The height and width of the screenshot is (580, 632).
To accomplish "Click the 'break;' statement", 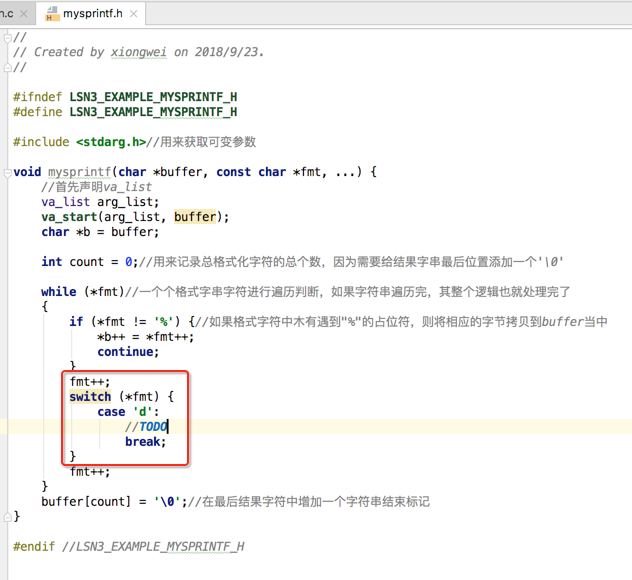I will click(x=146, y=442).
